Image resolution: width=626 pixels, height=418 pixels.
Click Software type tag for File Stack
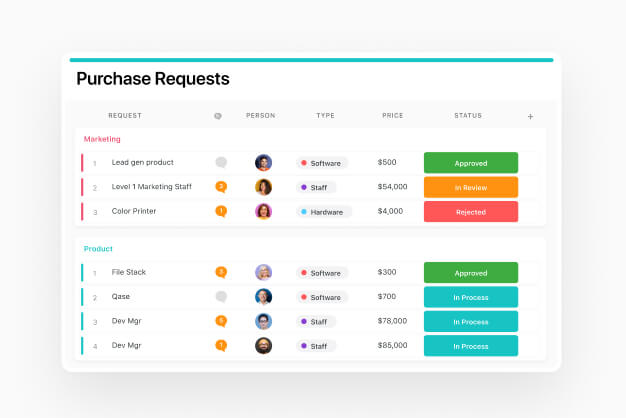(x=321, y=272)
